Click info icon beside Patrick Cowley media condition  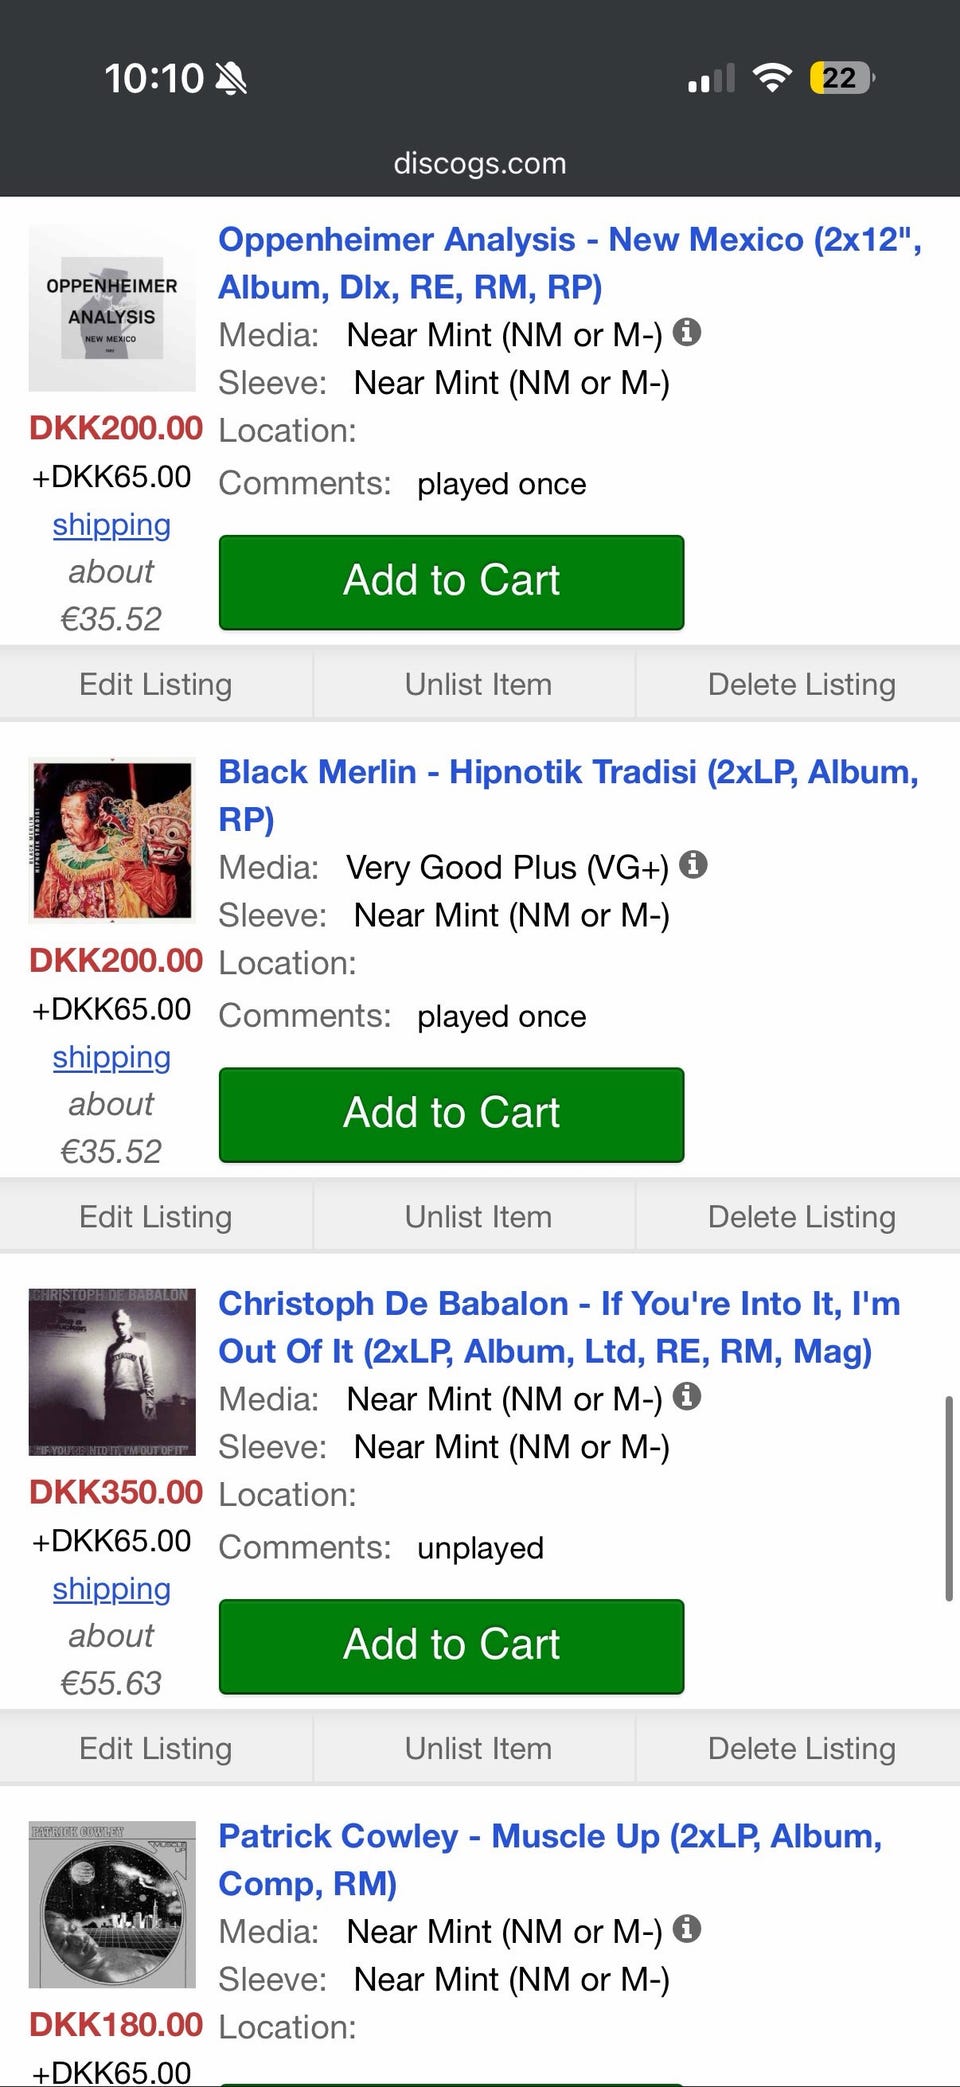point(686,1928)
